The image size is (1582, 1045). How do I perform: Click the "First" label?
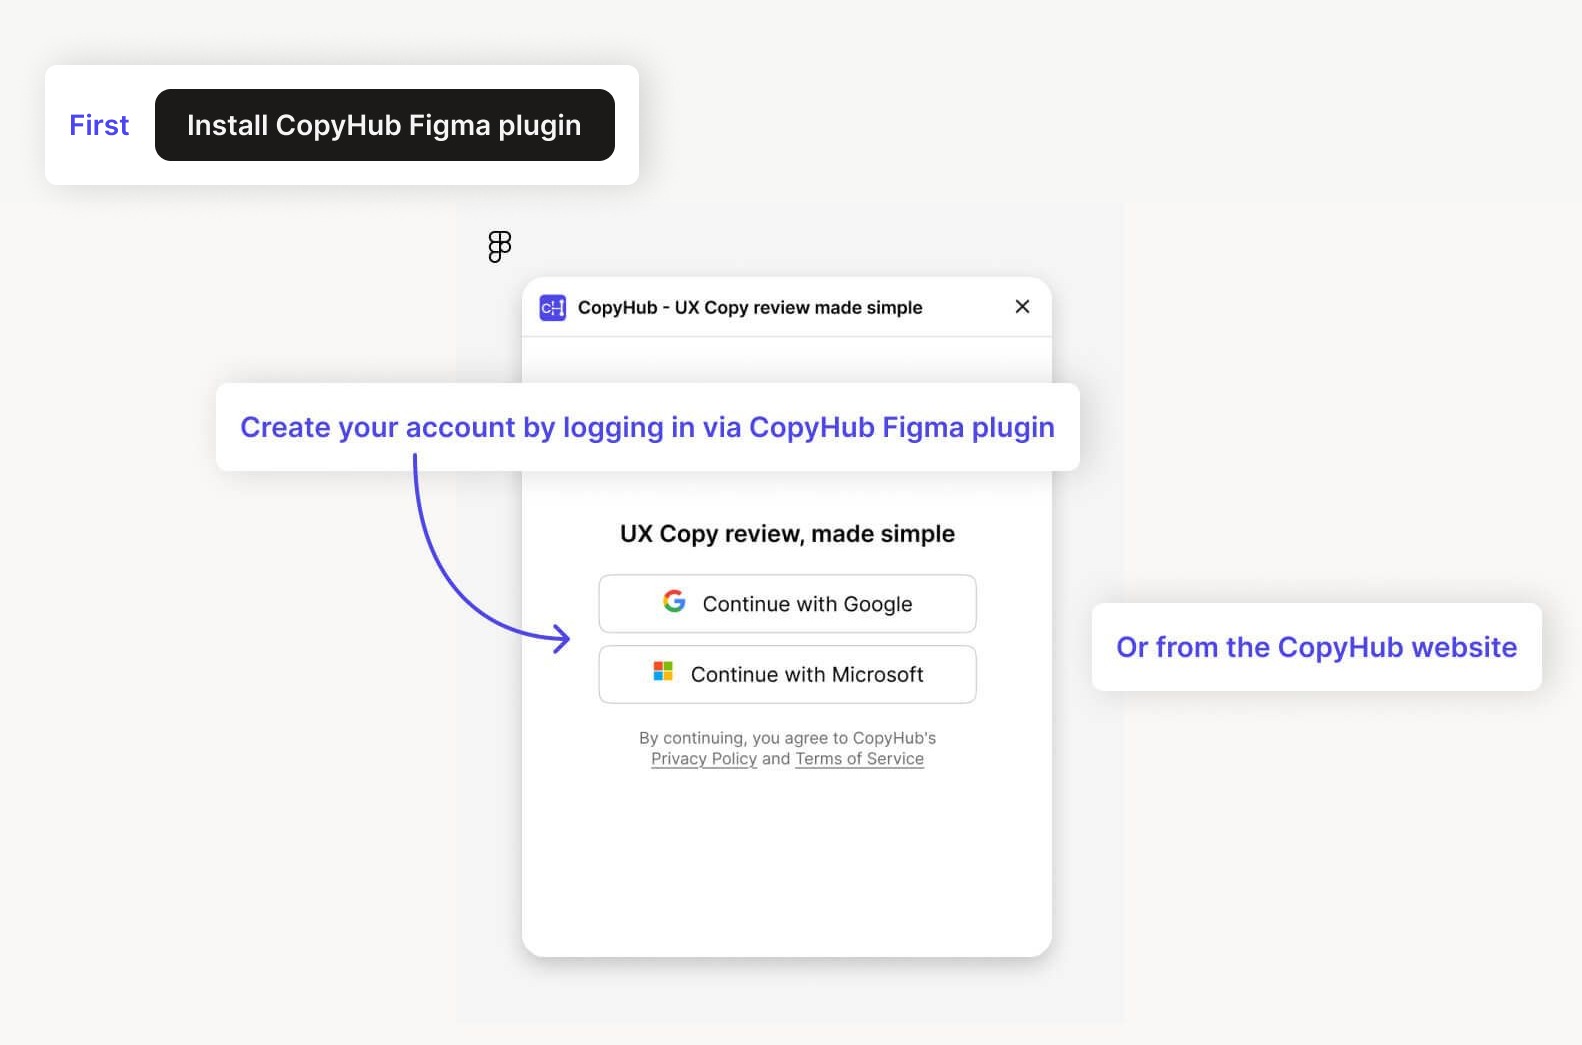click(99, 125)
